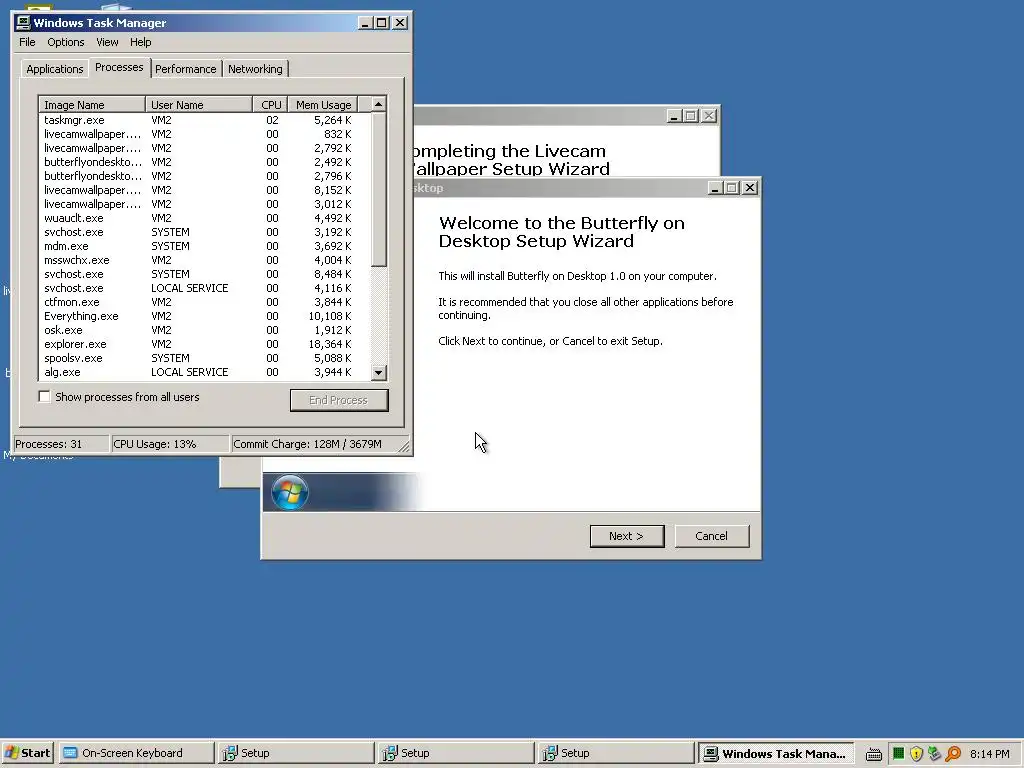Image resolution: width=1024 pixels, height=768 pixels.
Task: Select the alg.exe process row
Action: pos(204,372)
